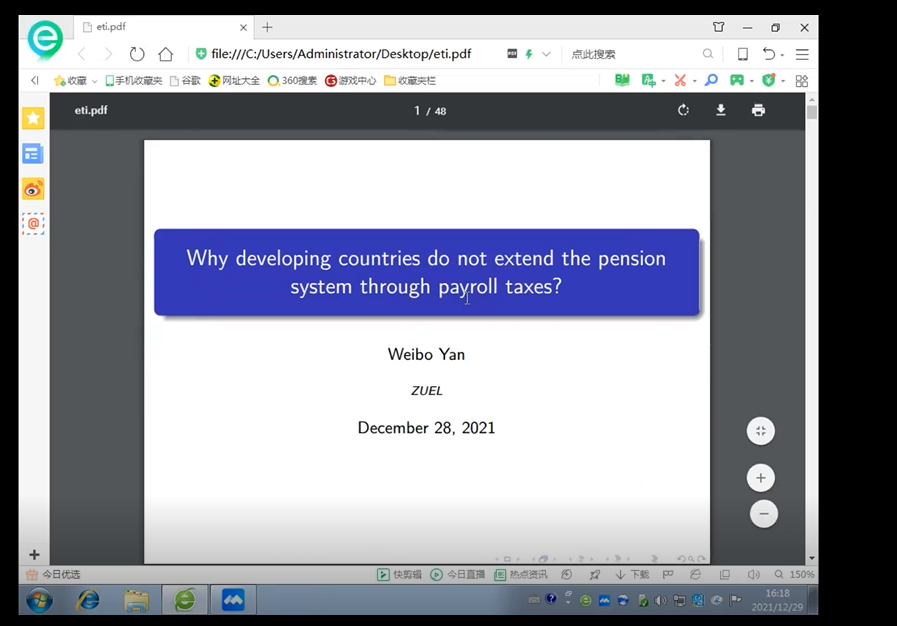Open a new tab with the plus button
Viewport: 897px width, 626px height.
coord(267,27)
